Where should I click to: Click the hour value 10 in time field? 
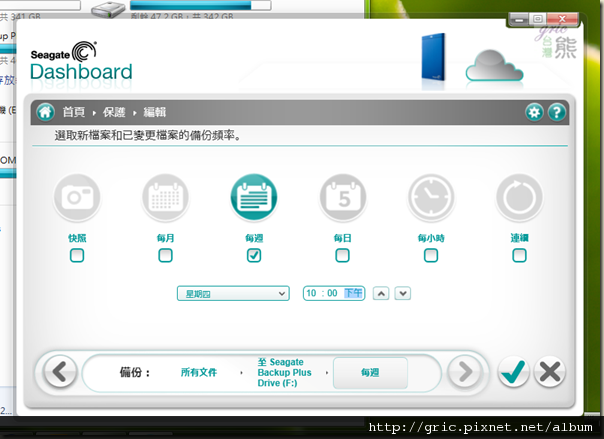311,293
